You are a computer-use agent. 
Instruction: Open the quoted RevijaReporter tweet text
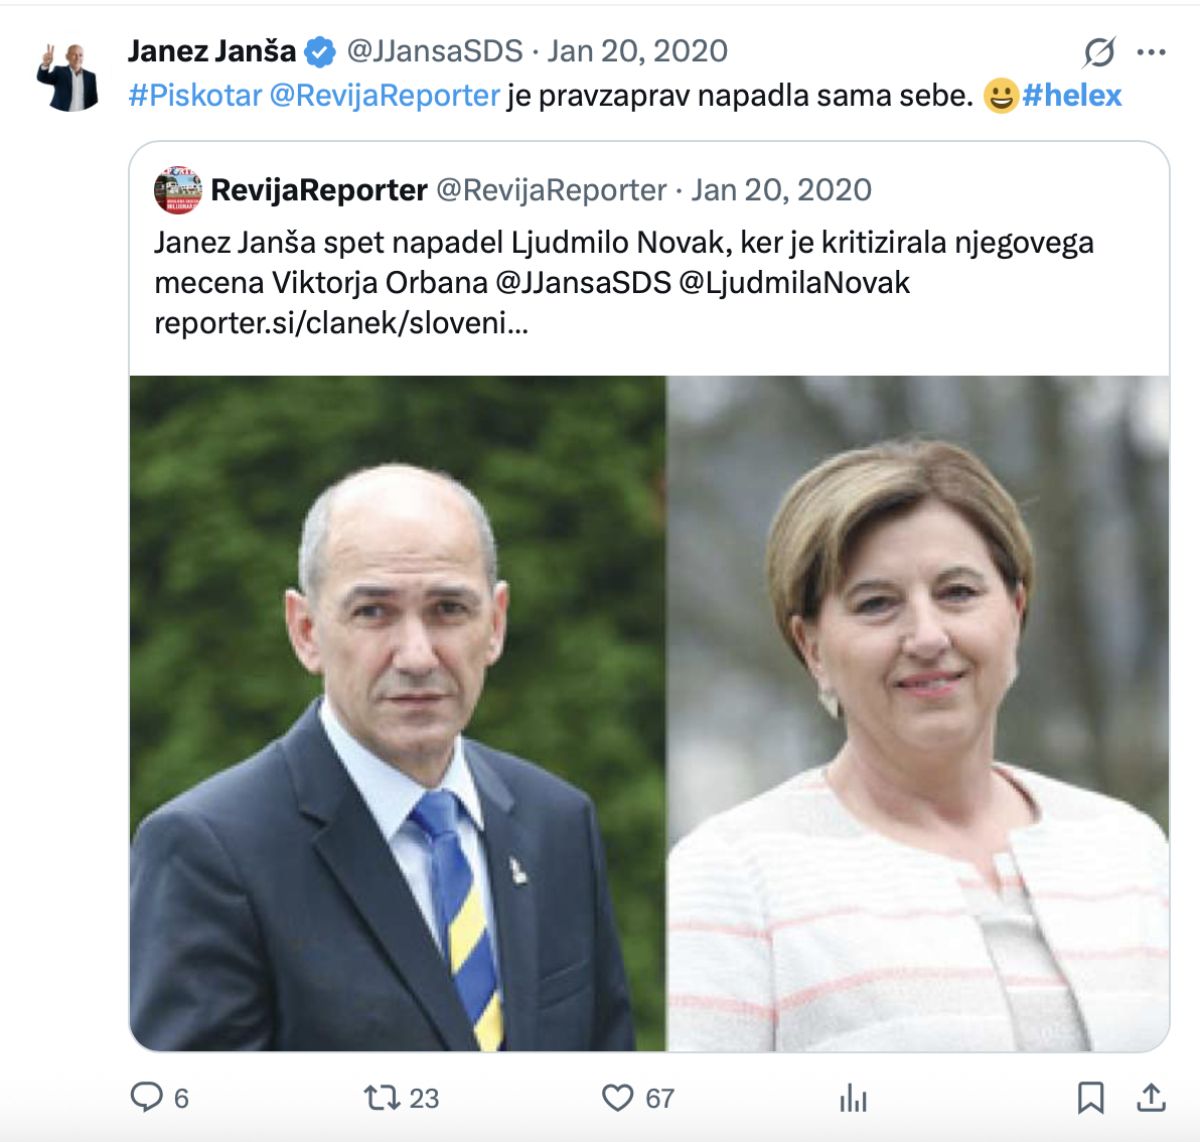(624, 282)
